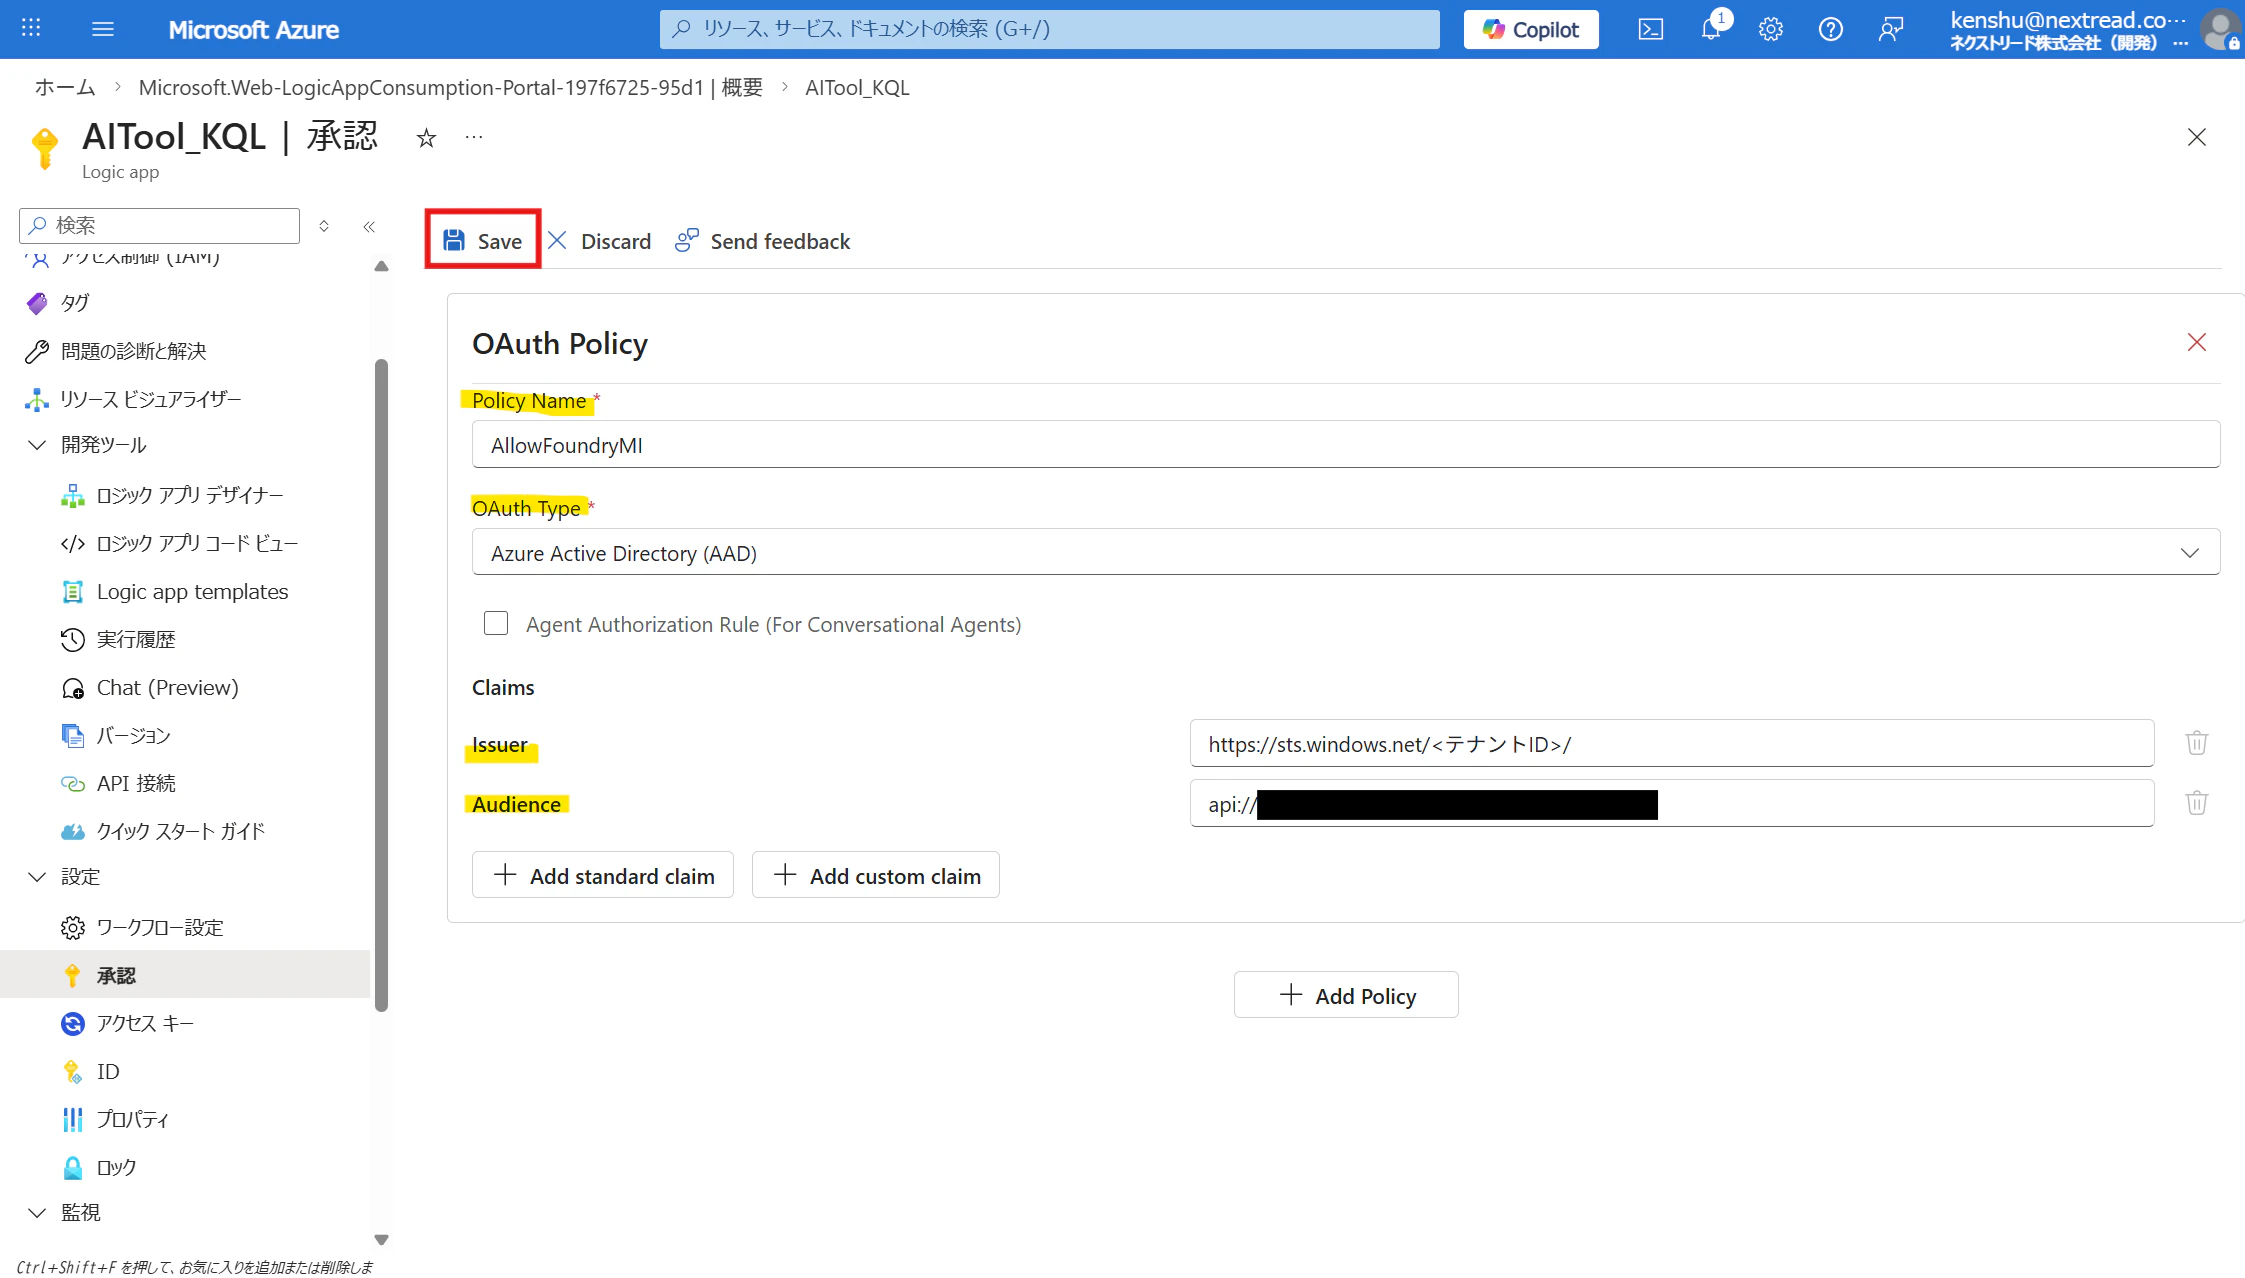Expand the 監視 section
The image size is (2245, 1278).
(38, 1212)
